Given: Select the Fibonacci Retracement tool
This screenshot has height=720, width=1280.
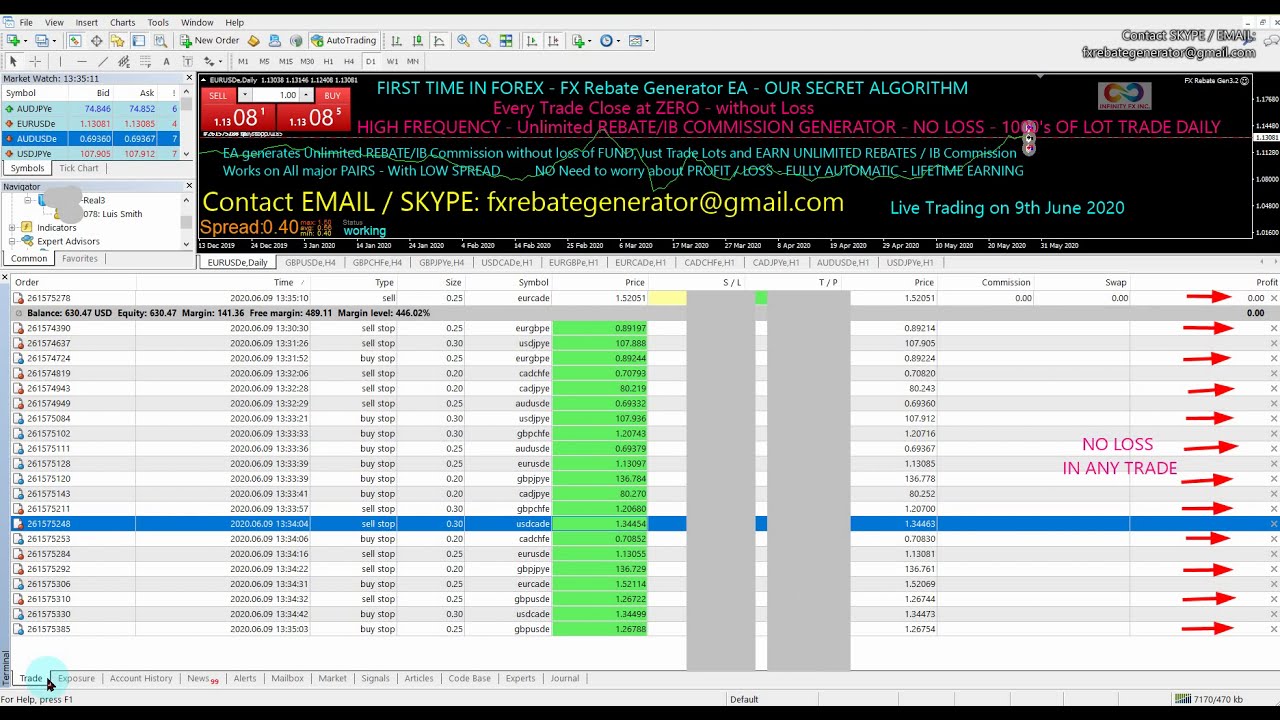Looking at the screenshot, I should (145, 61).
